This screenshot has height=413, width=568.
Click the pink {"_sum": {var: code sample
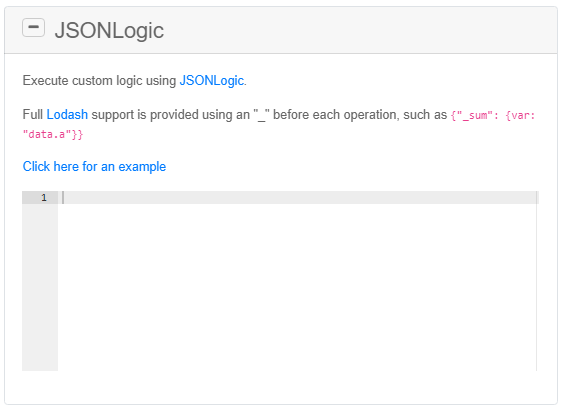(x=493, y=115)
